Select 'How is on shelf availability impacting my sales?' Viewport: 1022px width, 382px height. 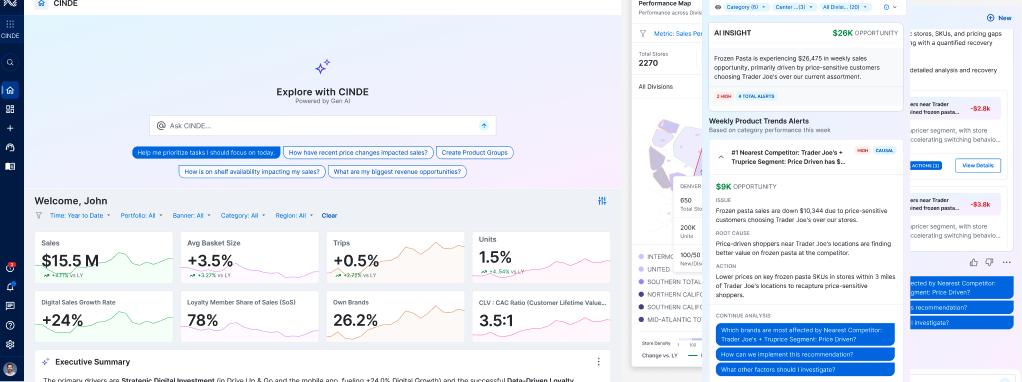coord(252,172)
